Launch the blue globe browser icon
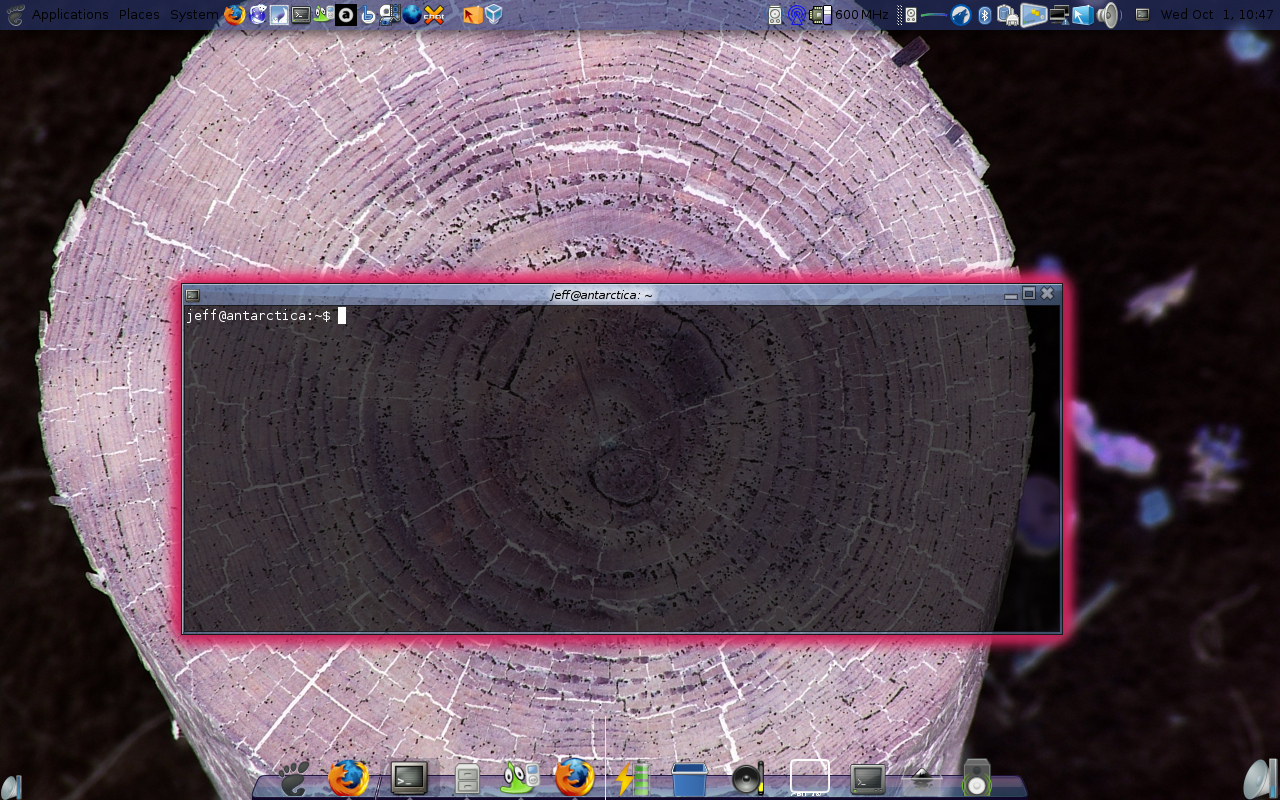 412,15
